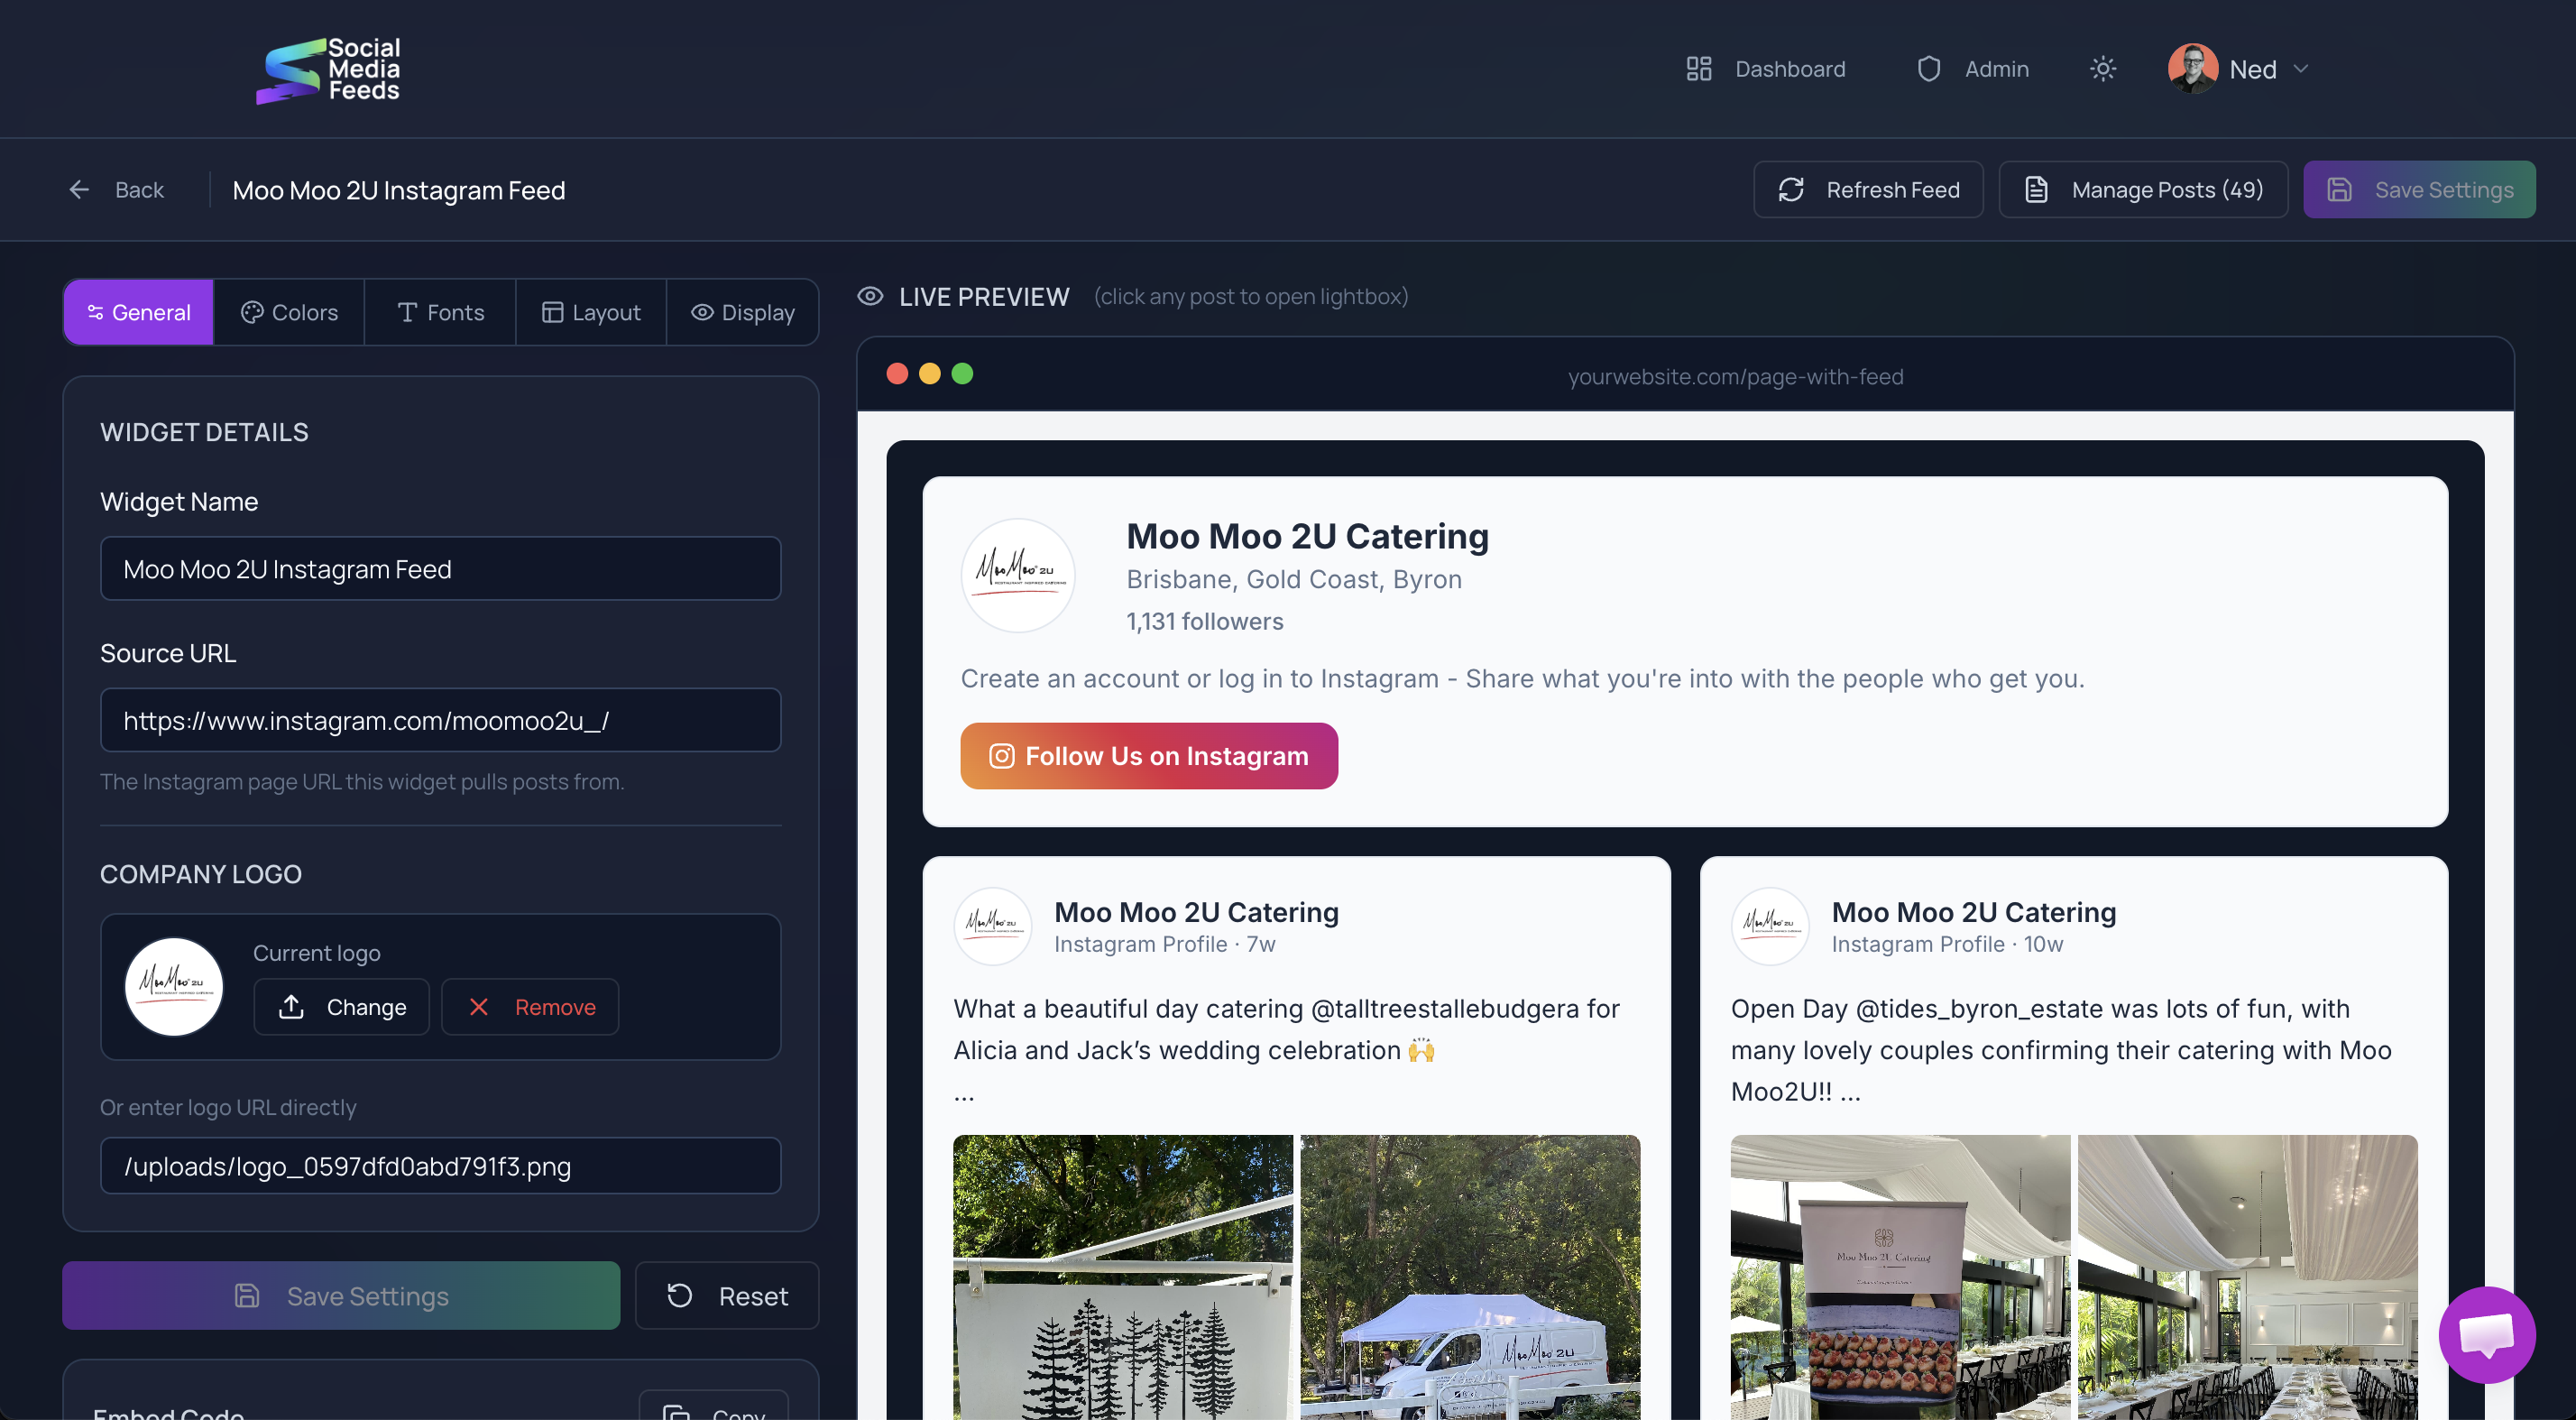Click the Source URL input field
The width and height of the screenshot is (2576, 1420).
440,721
